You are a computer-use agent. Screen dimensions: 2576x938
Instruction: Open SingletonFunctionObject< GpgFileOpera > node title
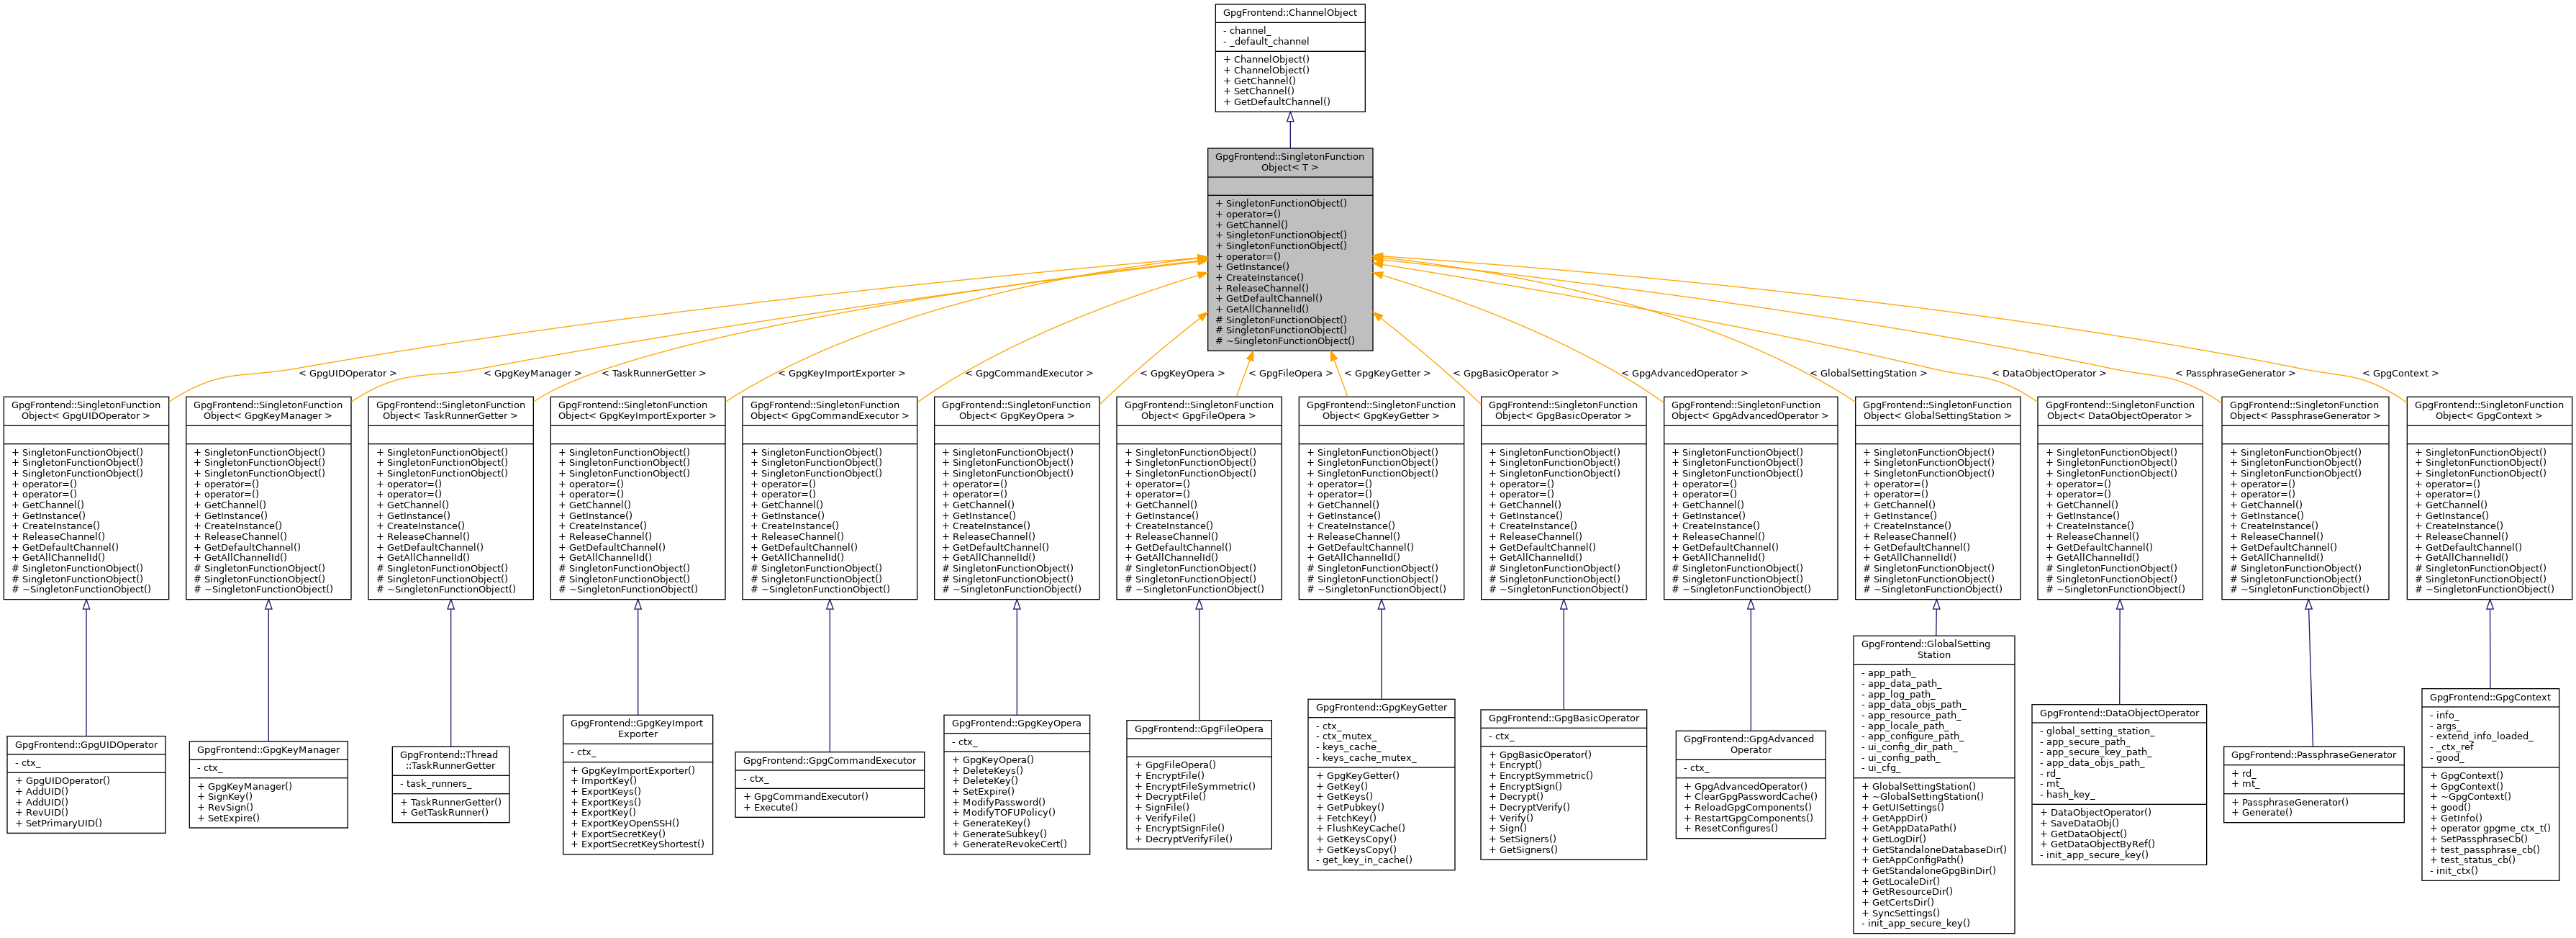coord(1199,411)
